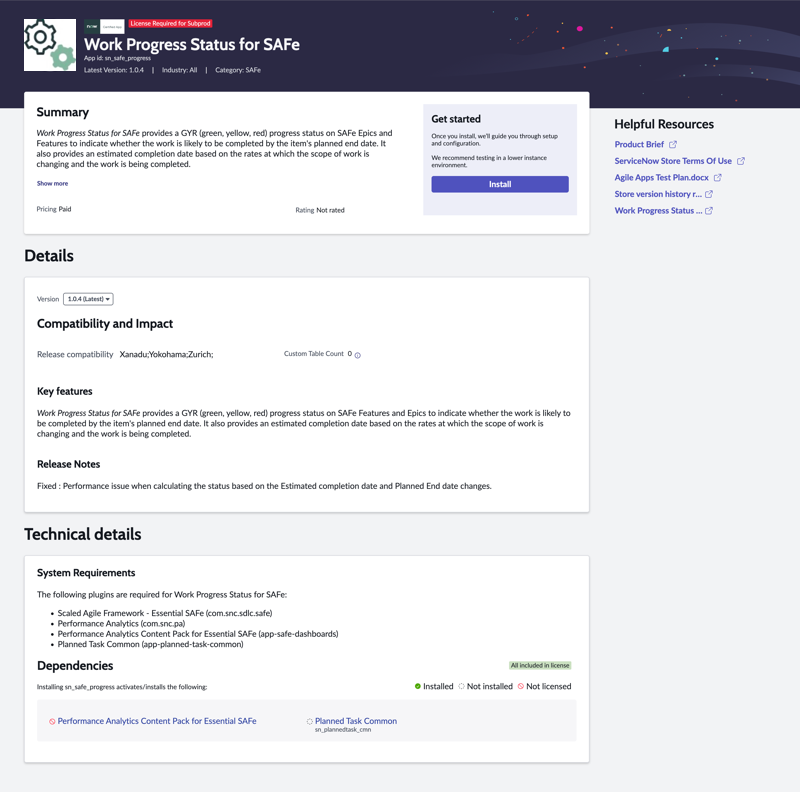Click not-installed icon beside Planned Task Common
Viewport: 800px width, 792px height.
coord(309,722)
